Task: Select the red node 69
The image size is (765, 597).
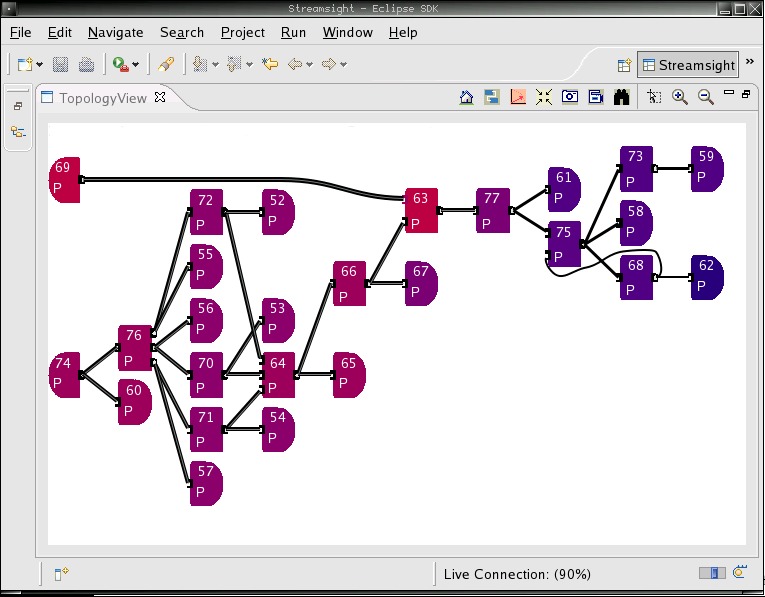Action: tap(63, 179)
